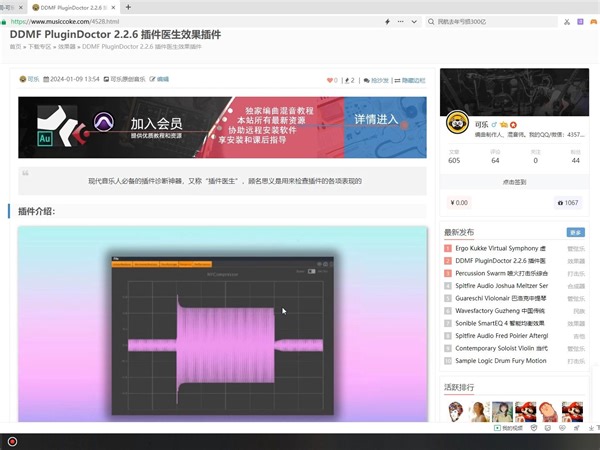
Task: Open Spitfire Audio Fred Poirier post
Action: [501, 336]
